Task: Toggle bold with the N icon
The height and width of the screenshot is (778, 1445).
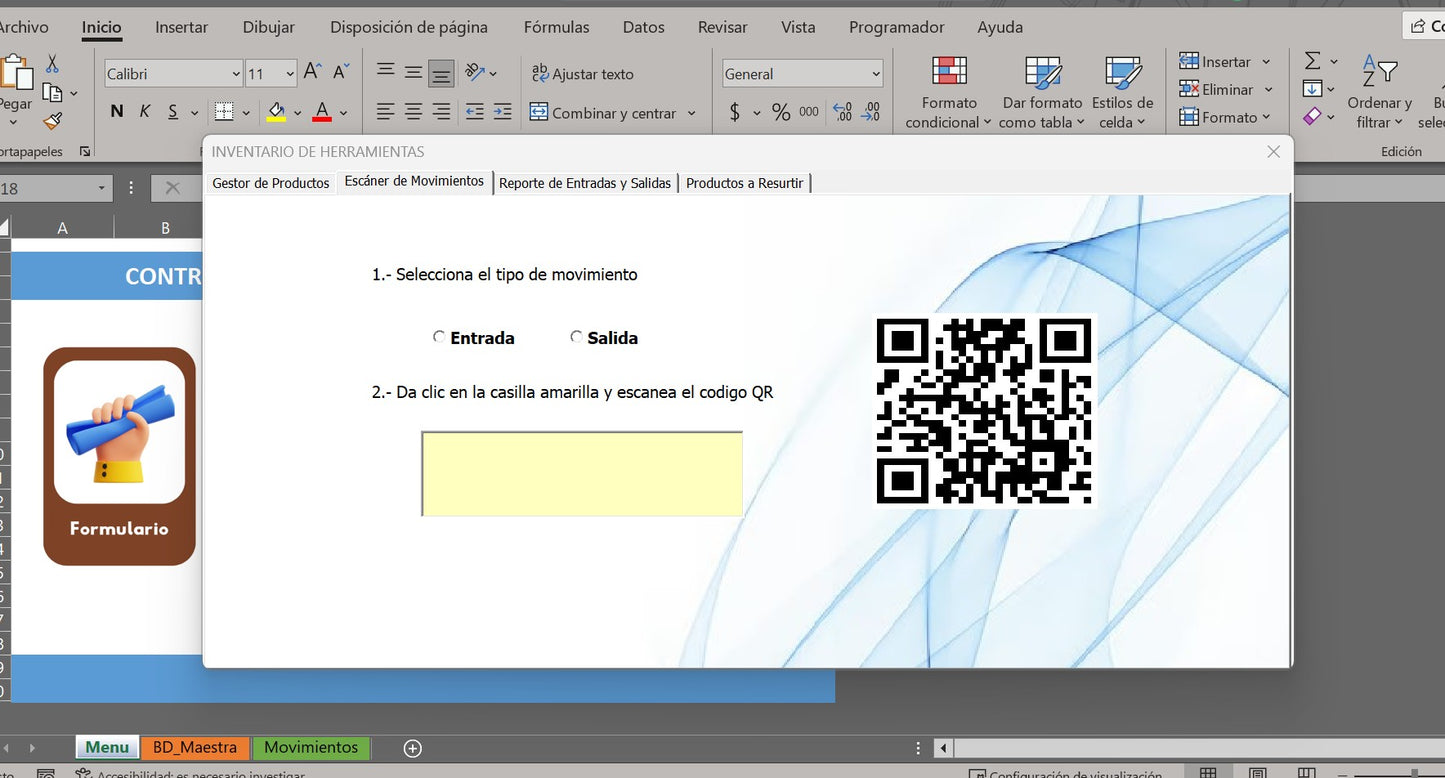Action: (x=117, y=112)
